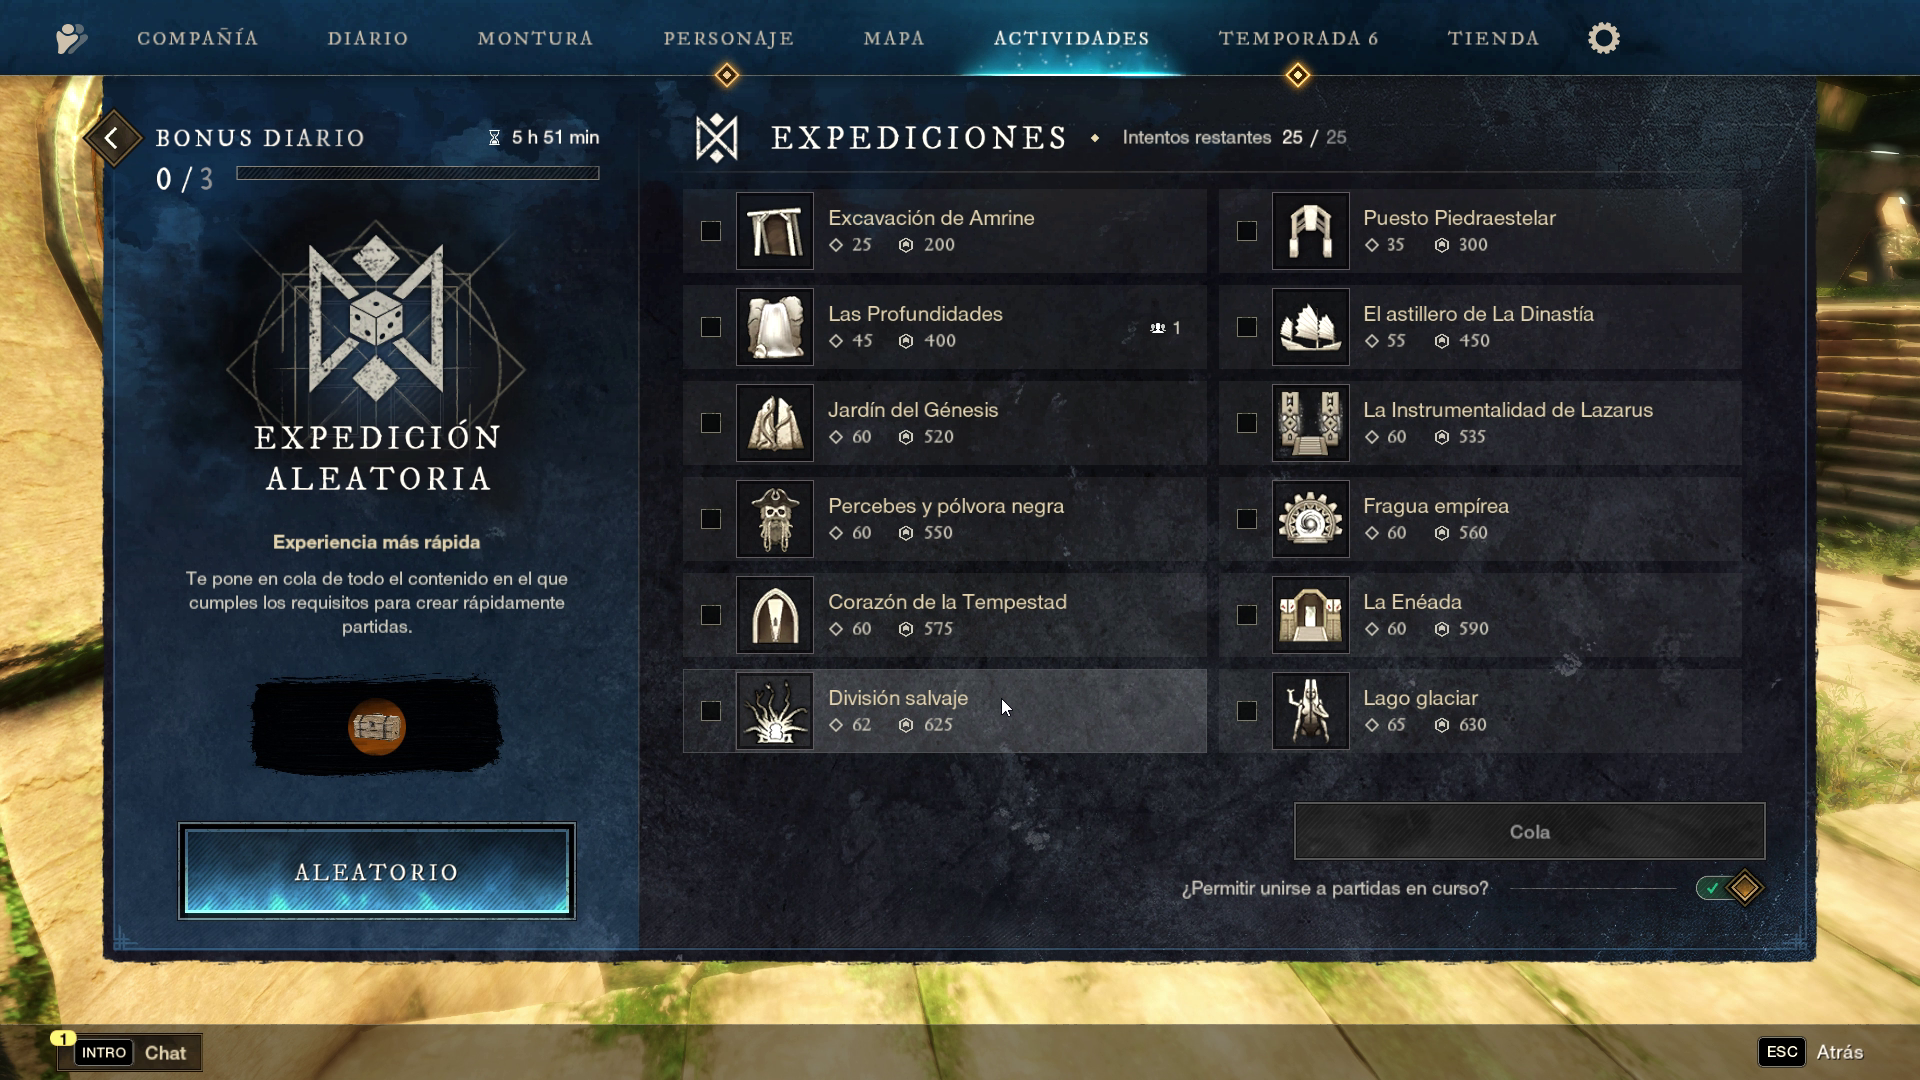Click El astillero de La Dinastía ship icon
The image size is (1920, 1080).
(x=1310, y=327)
